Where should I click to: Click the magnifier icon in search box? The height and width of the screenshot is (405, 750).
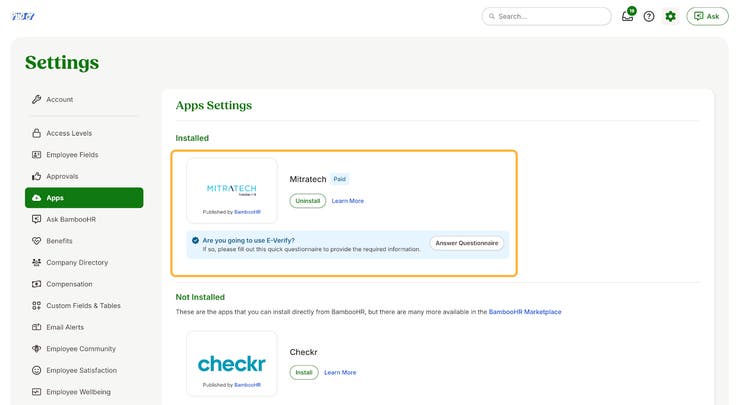(x=491, y=16)
